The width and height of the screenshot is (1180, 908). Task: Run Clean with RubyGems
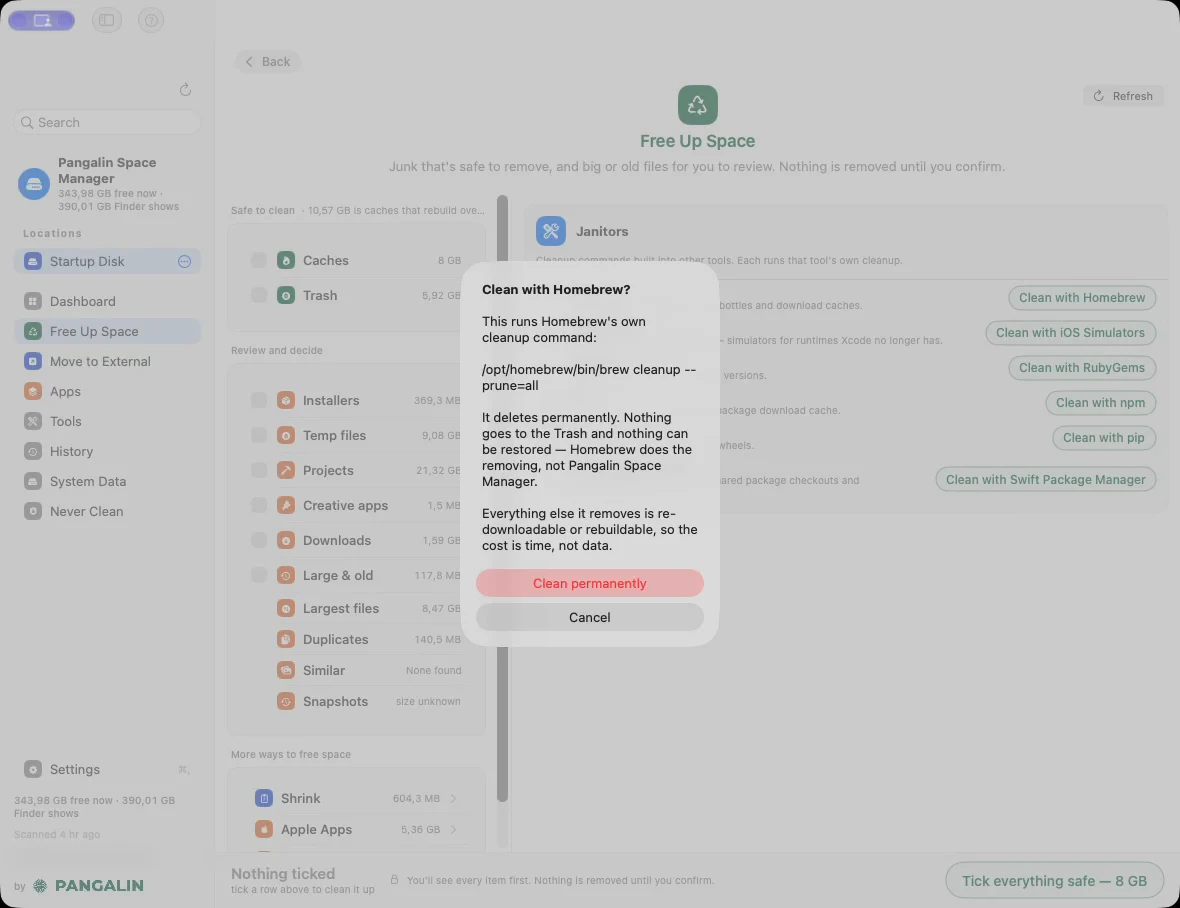(1081, 368)
